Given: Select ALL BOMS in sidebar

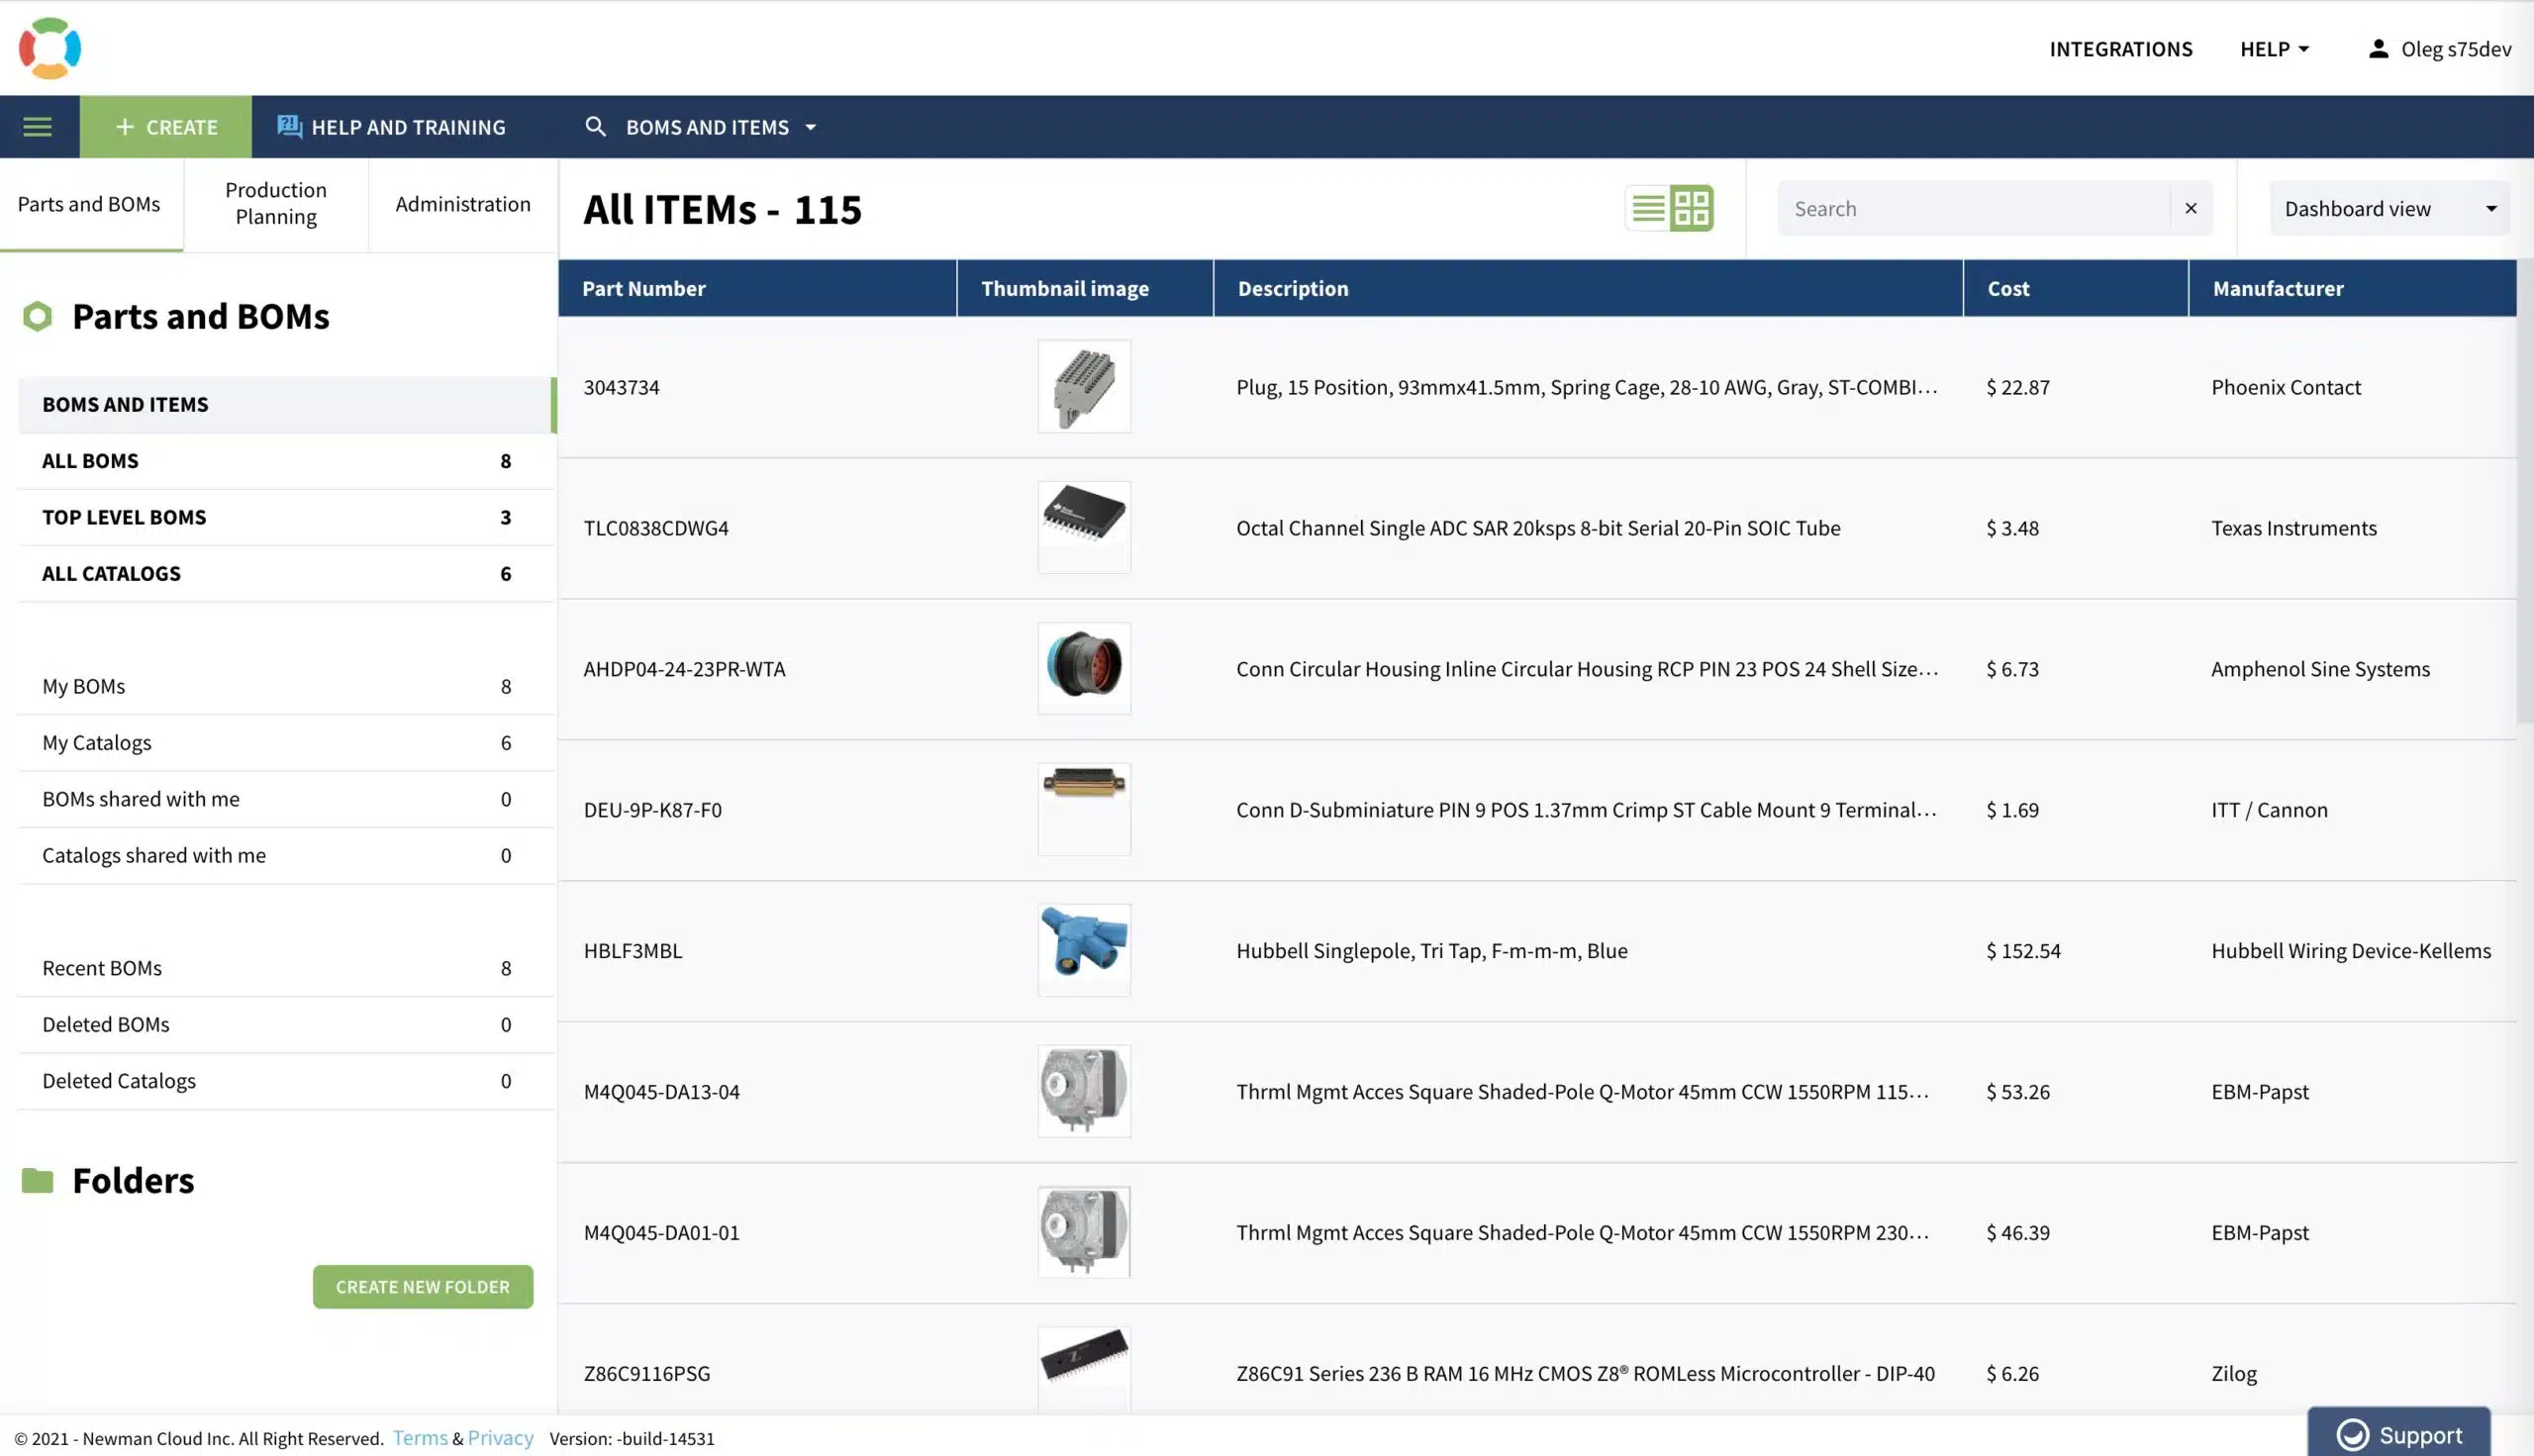Looking at the screenshot, I should point(286,461).
